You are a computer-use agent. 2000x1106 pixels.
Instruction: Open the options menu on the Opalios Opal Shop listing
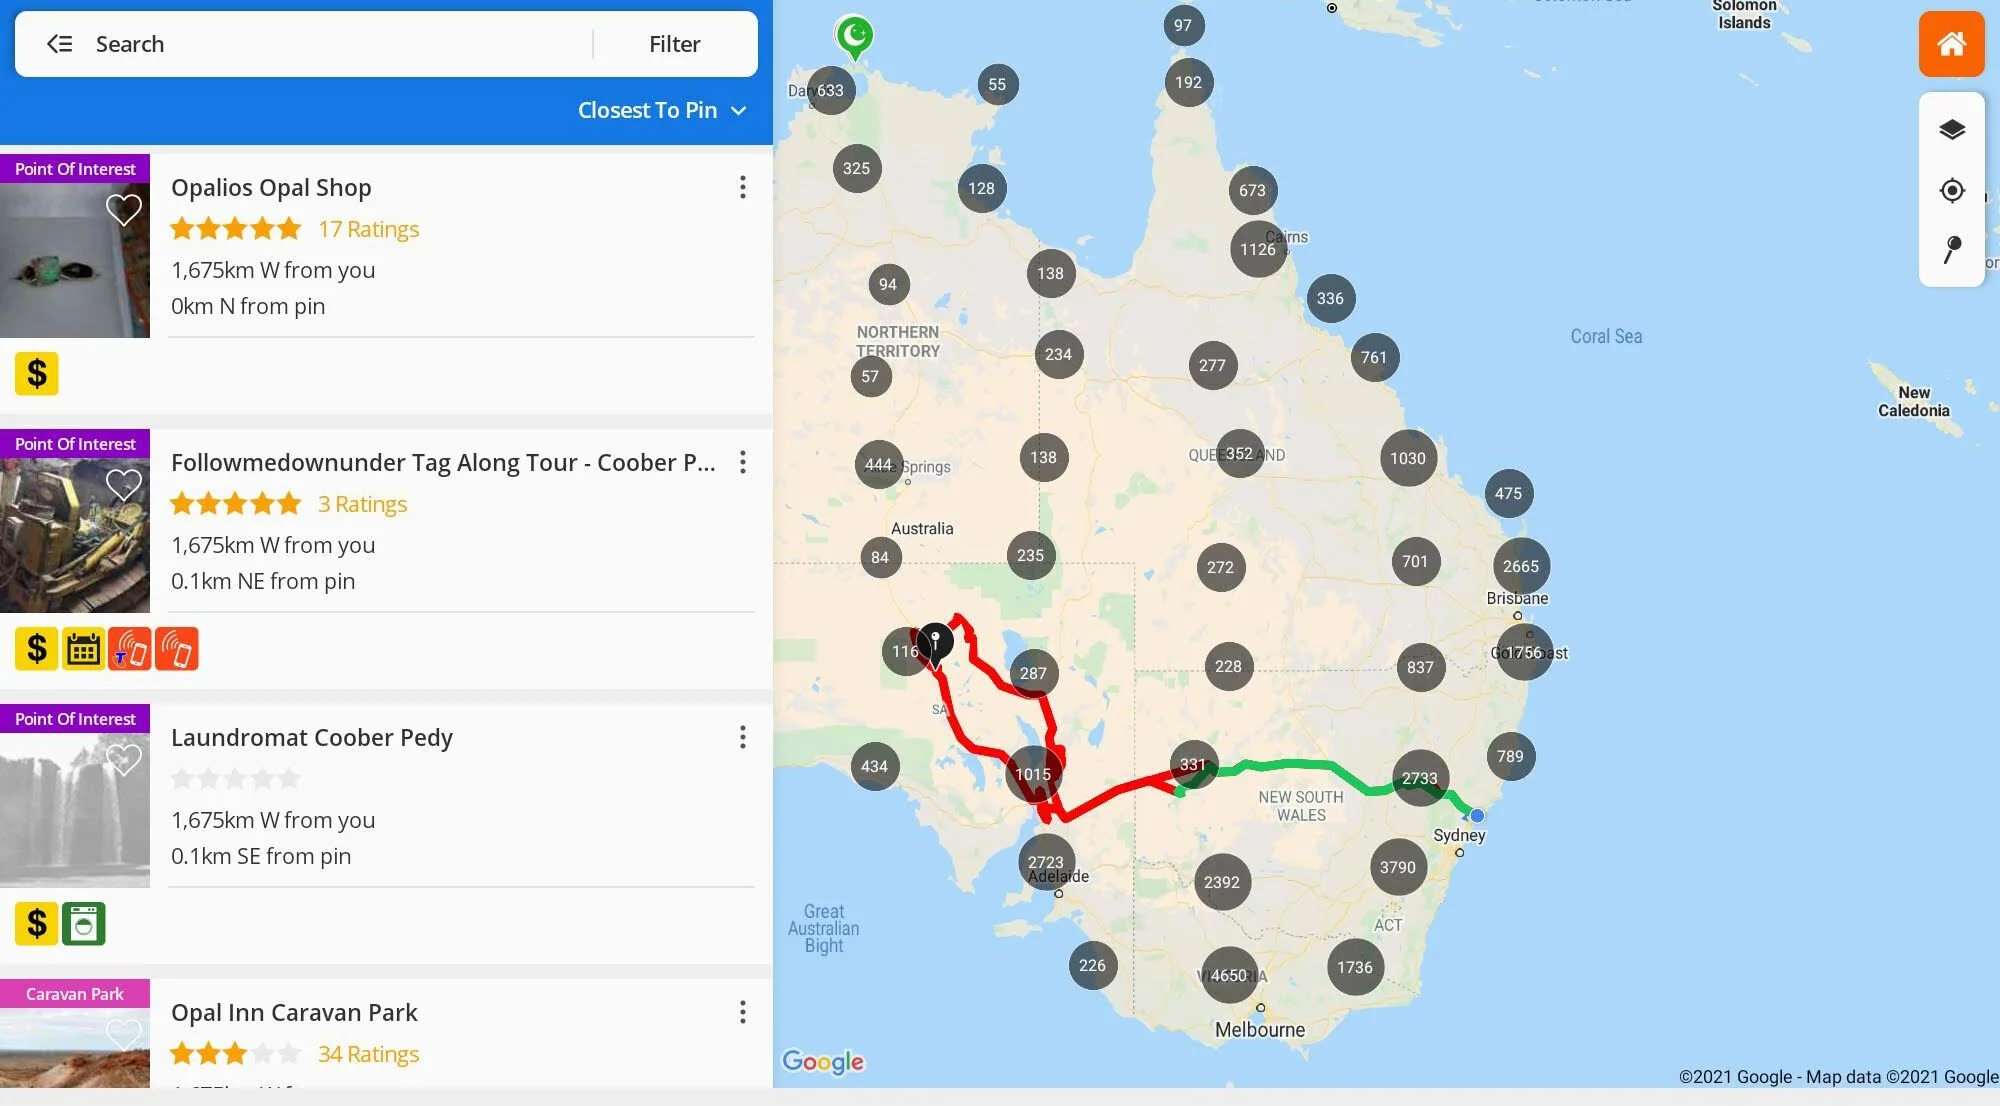tap(743, 187)
